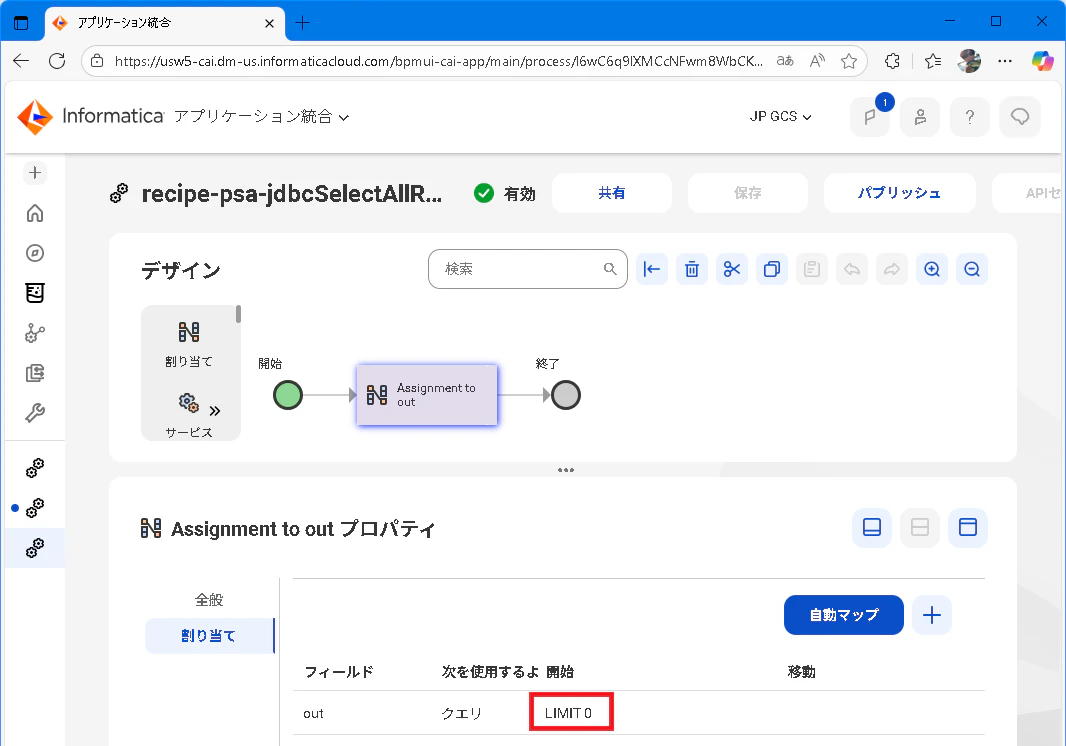This screenshot has height=746, width=1066.
Task: Click the plus add-field button beside 自動マップ
Action: point(932,615)
